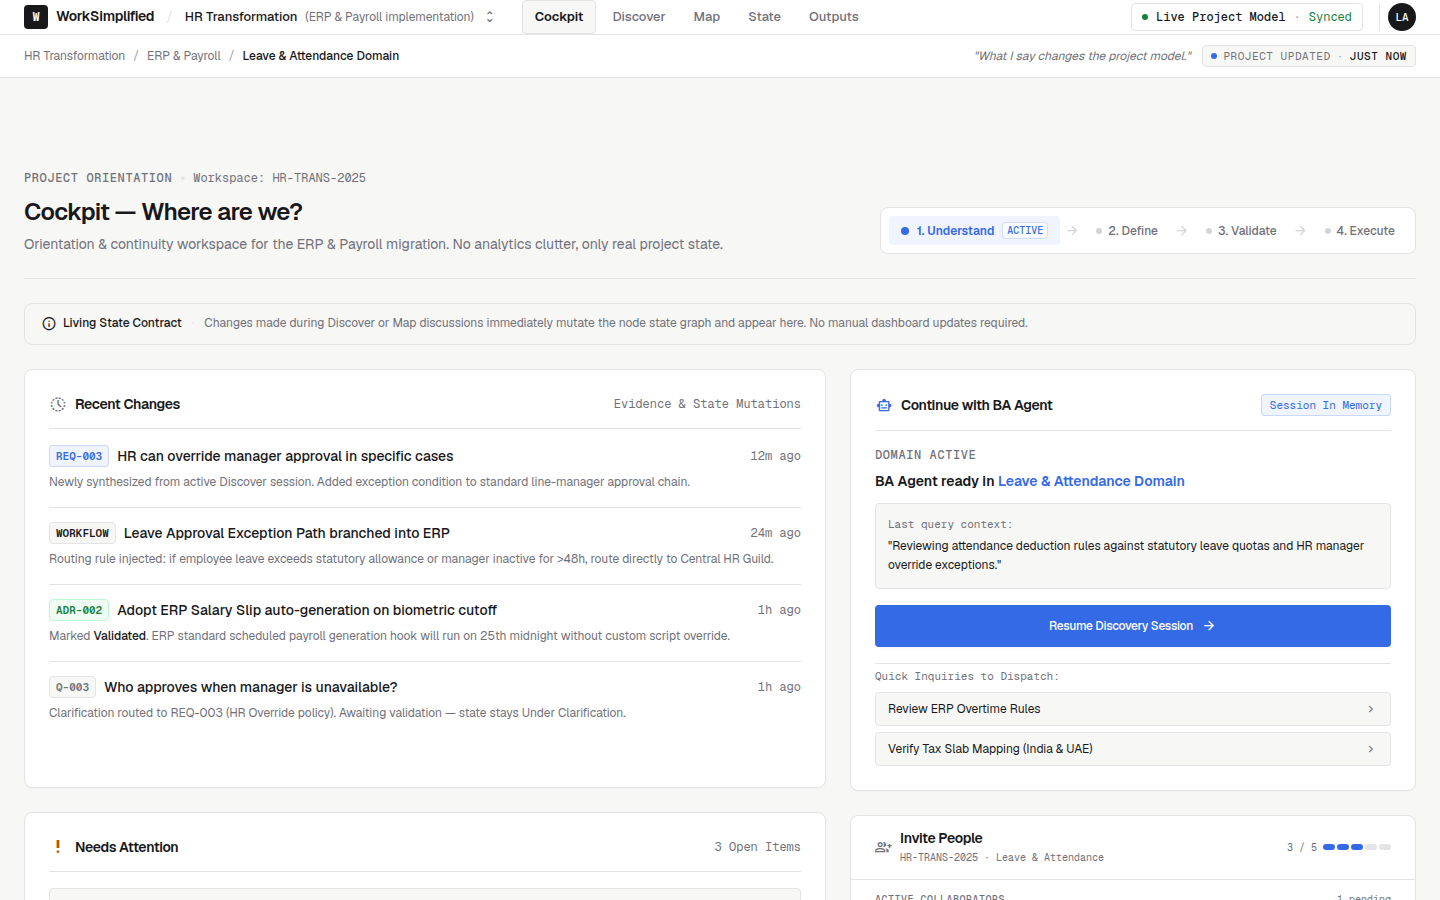This screenshot has height=900, width=1440.
Task: Click the invite seats progress bar
Action: click(x=1357, y=847)
